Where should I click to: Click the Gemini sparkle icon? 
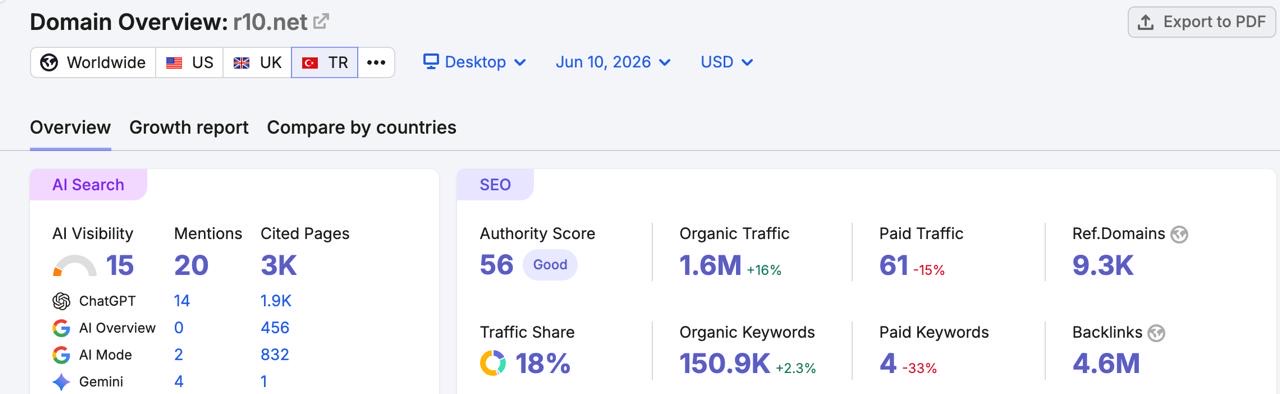[61, 382]
